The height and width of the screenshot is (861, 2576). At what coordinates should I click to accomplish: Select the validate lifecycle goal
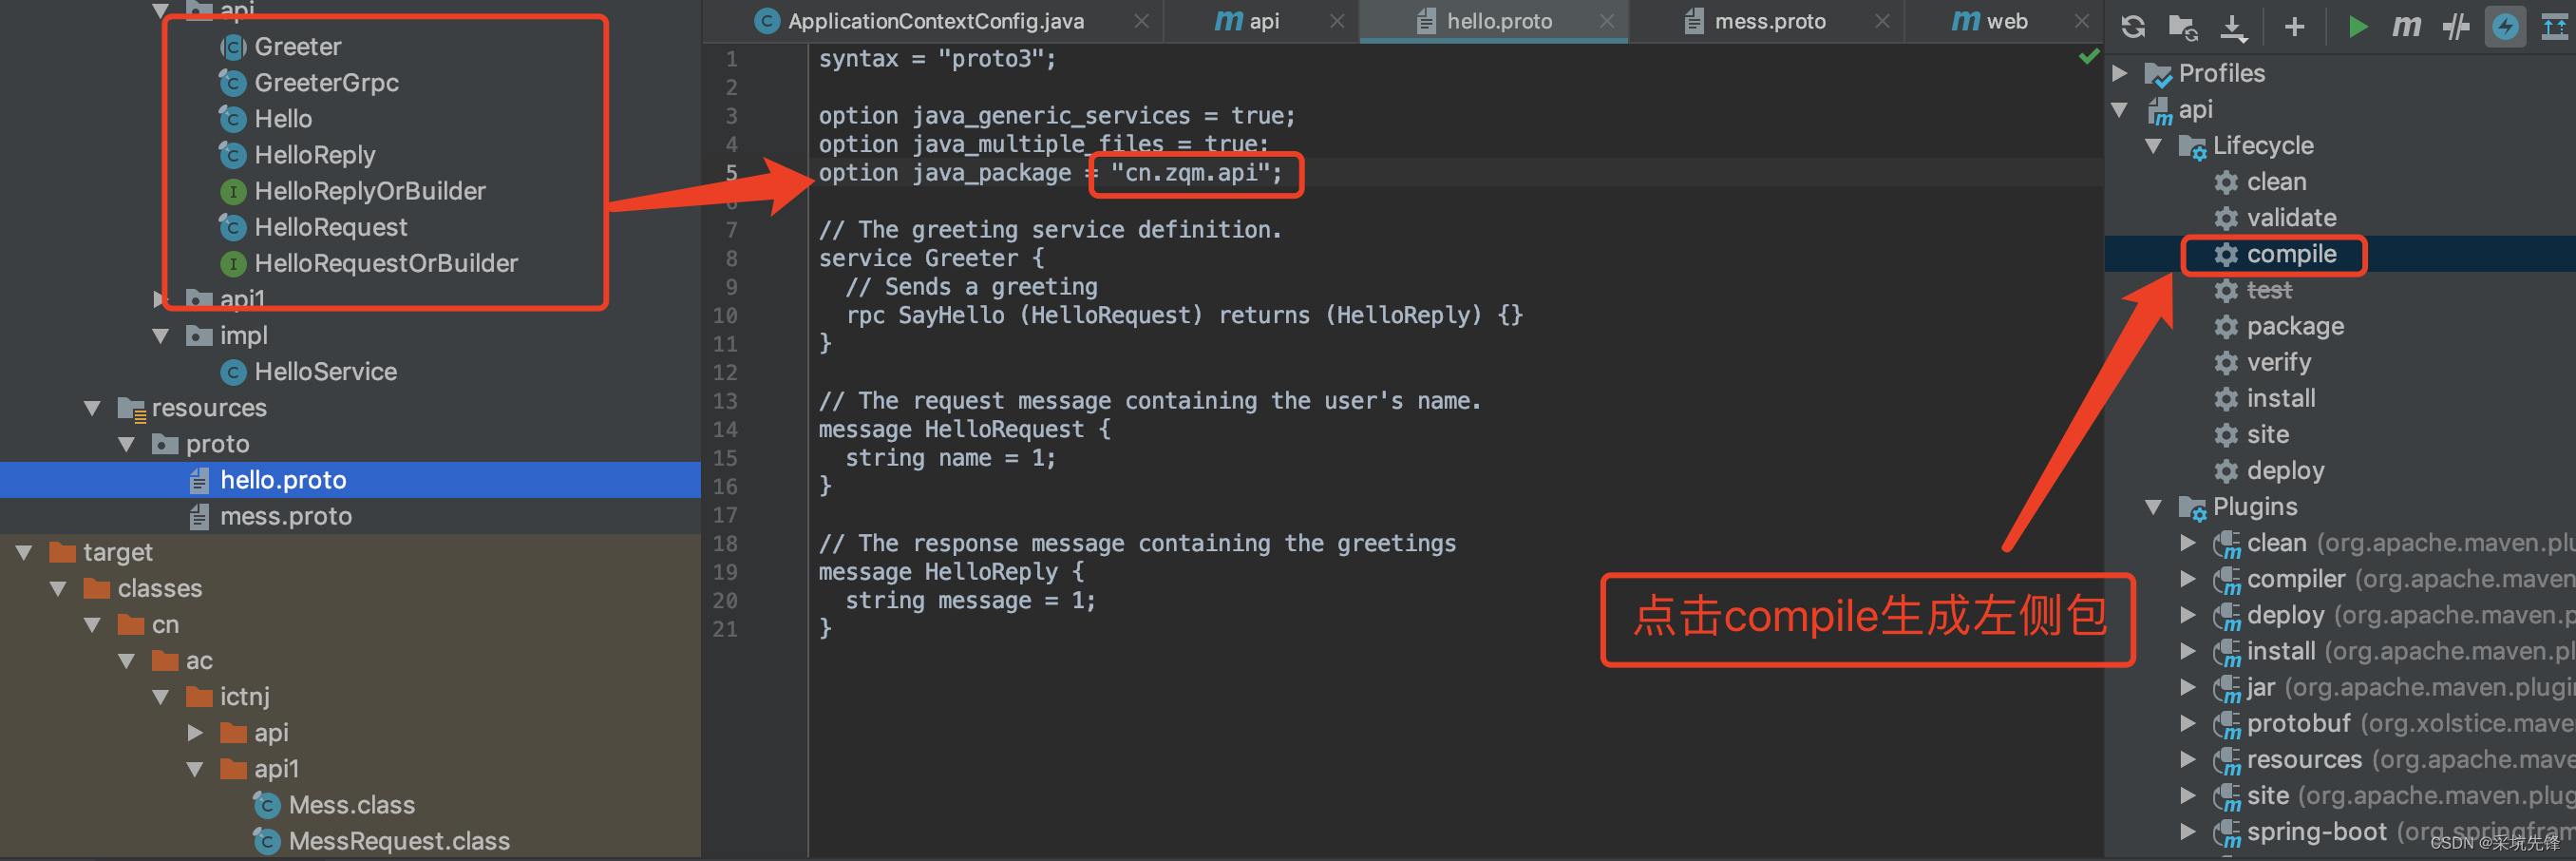[2292, 218]
